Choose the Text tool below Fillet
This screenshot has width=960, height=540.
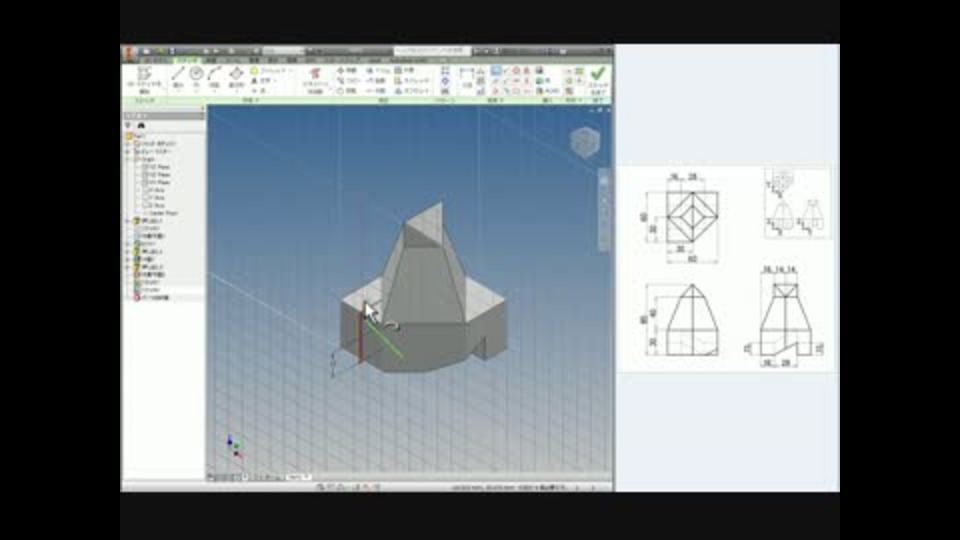262,81
